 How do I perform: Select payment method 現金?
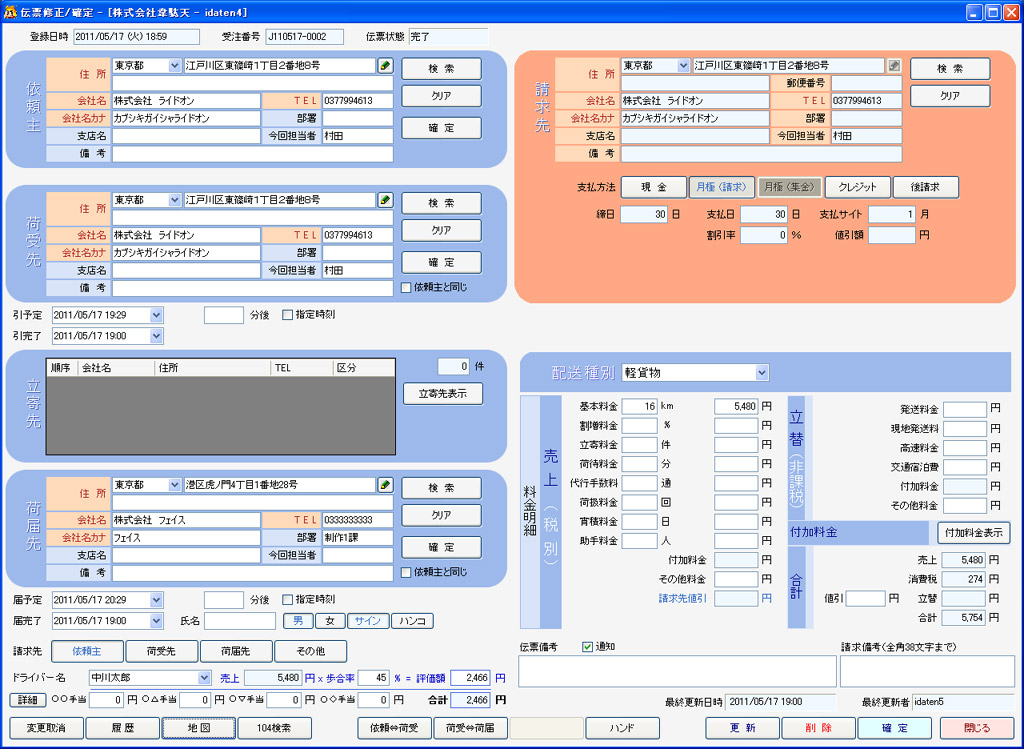654,187
